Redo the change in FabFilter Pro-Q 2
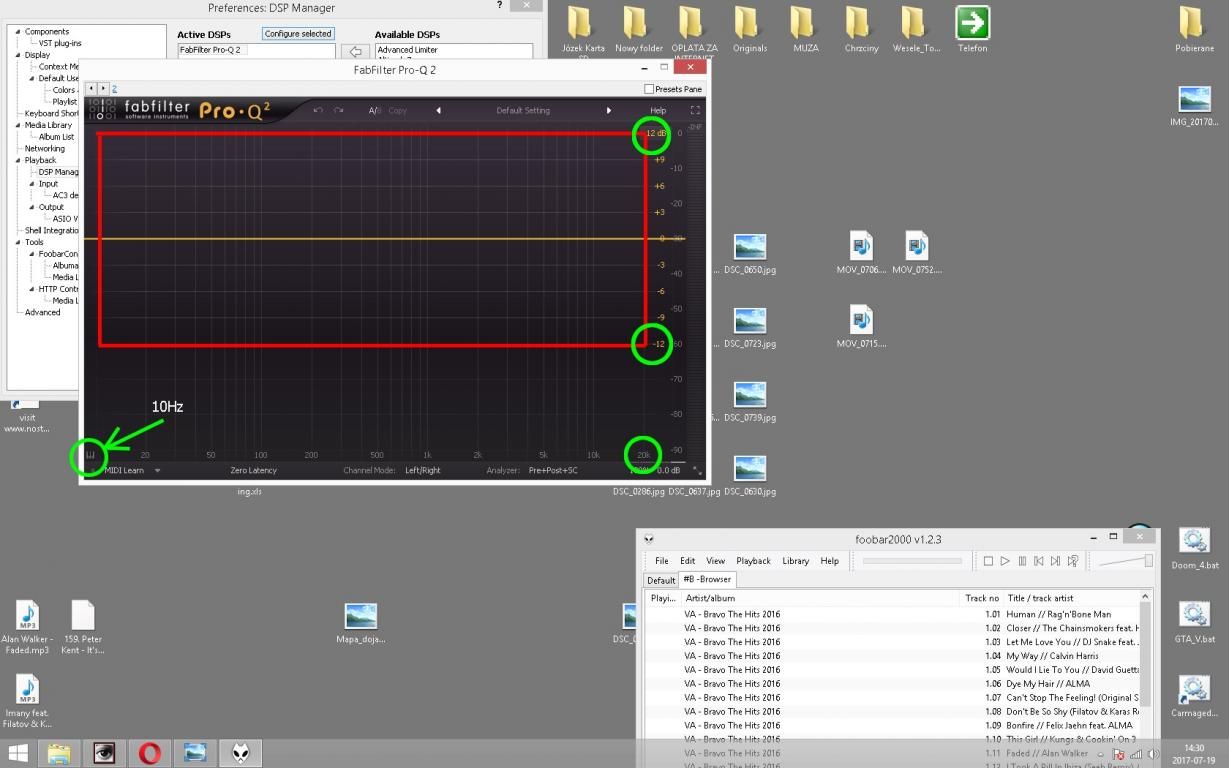The image size is (1229, 768). [x=339, y=110]
